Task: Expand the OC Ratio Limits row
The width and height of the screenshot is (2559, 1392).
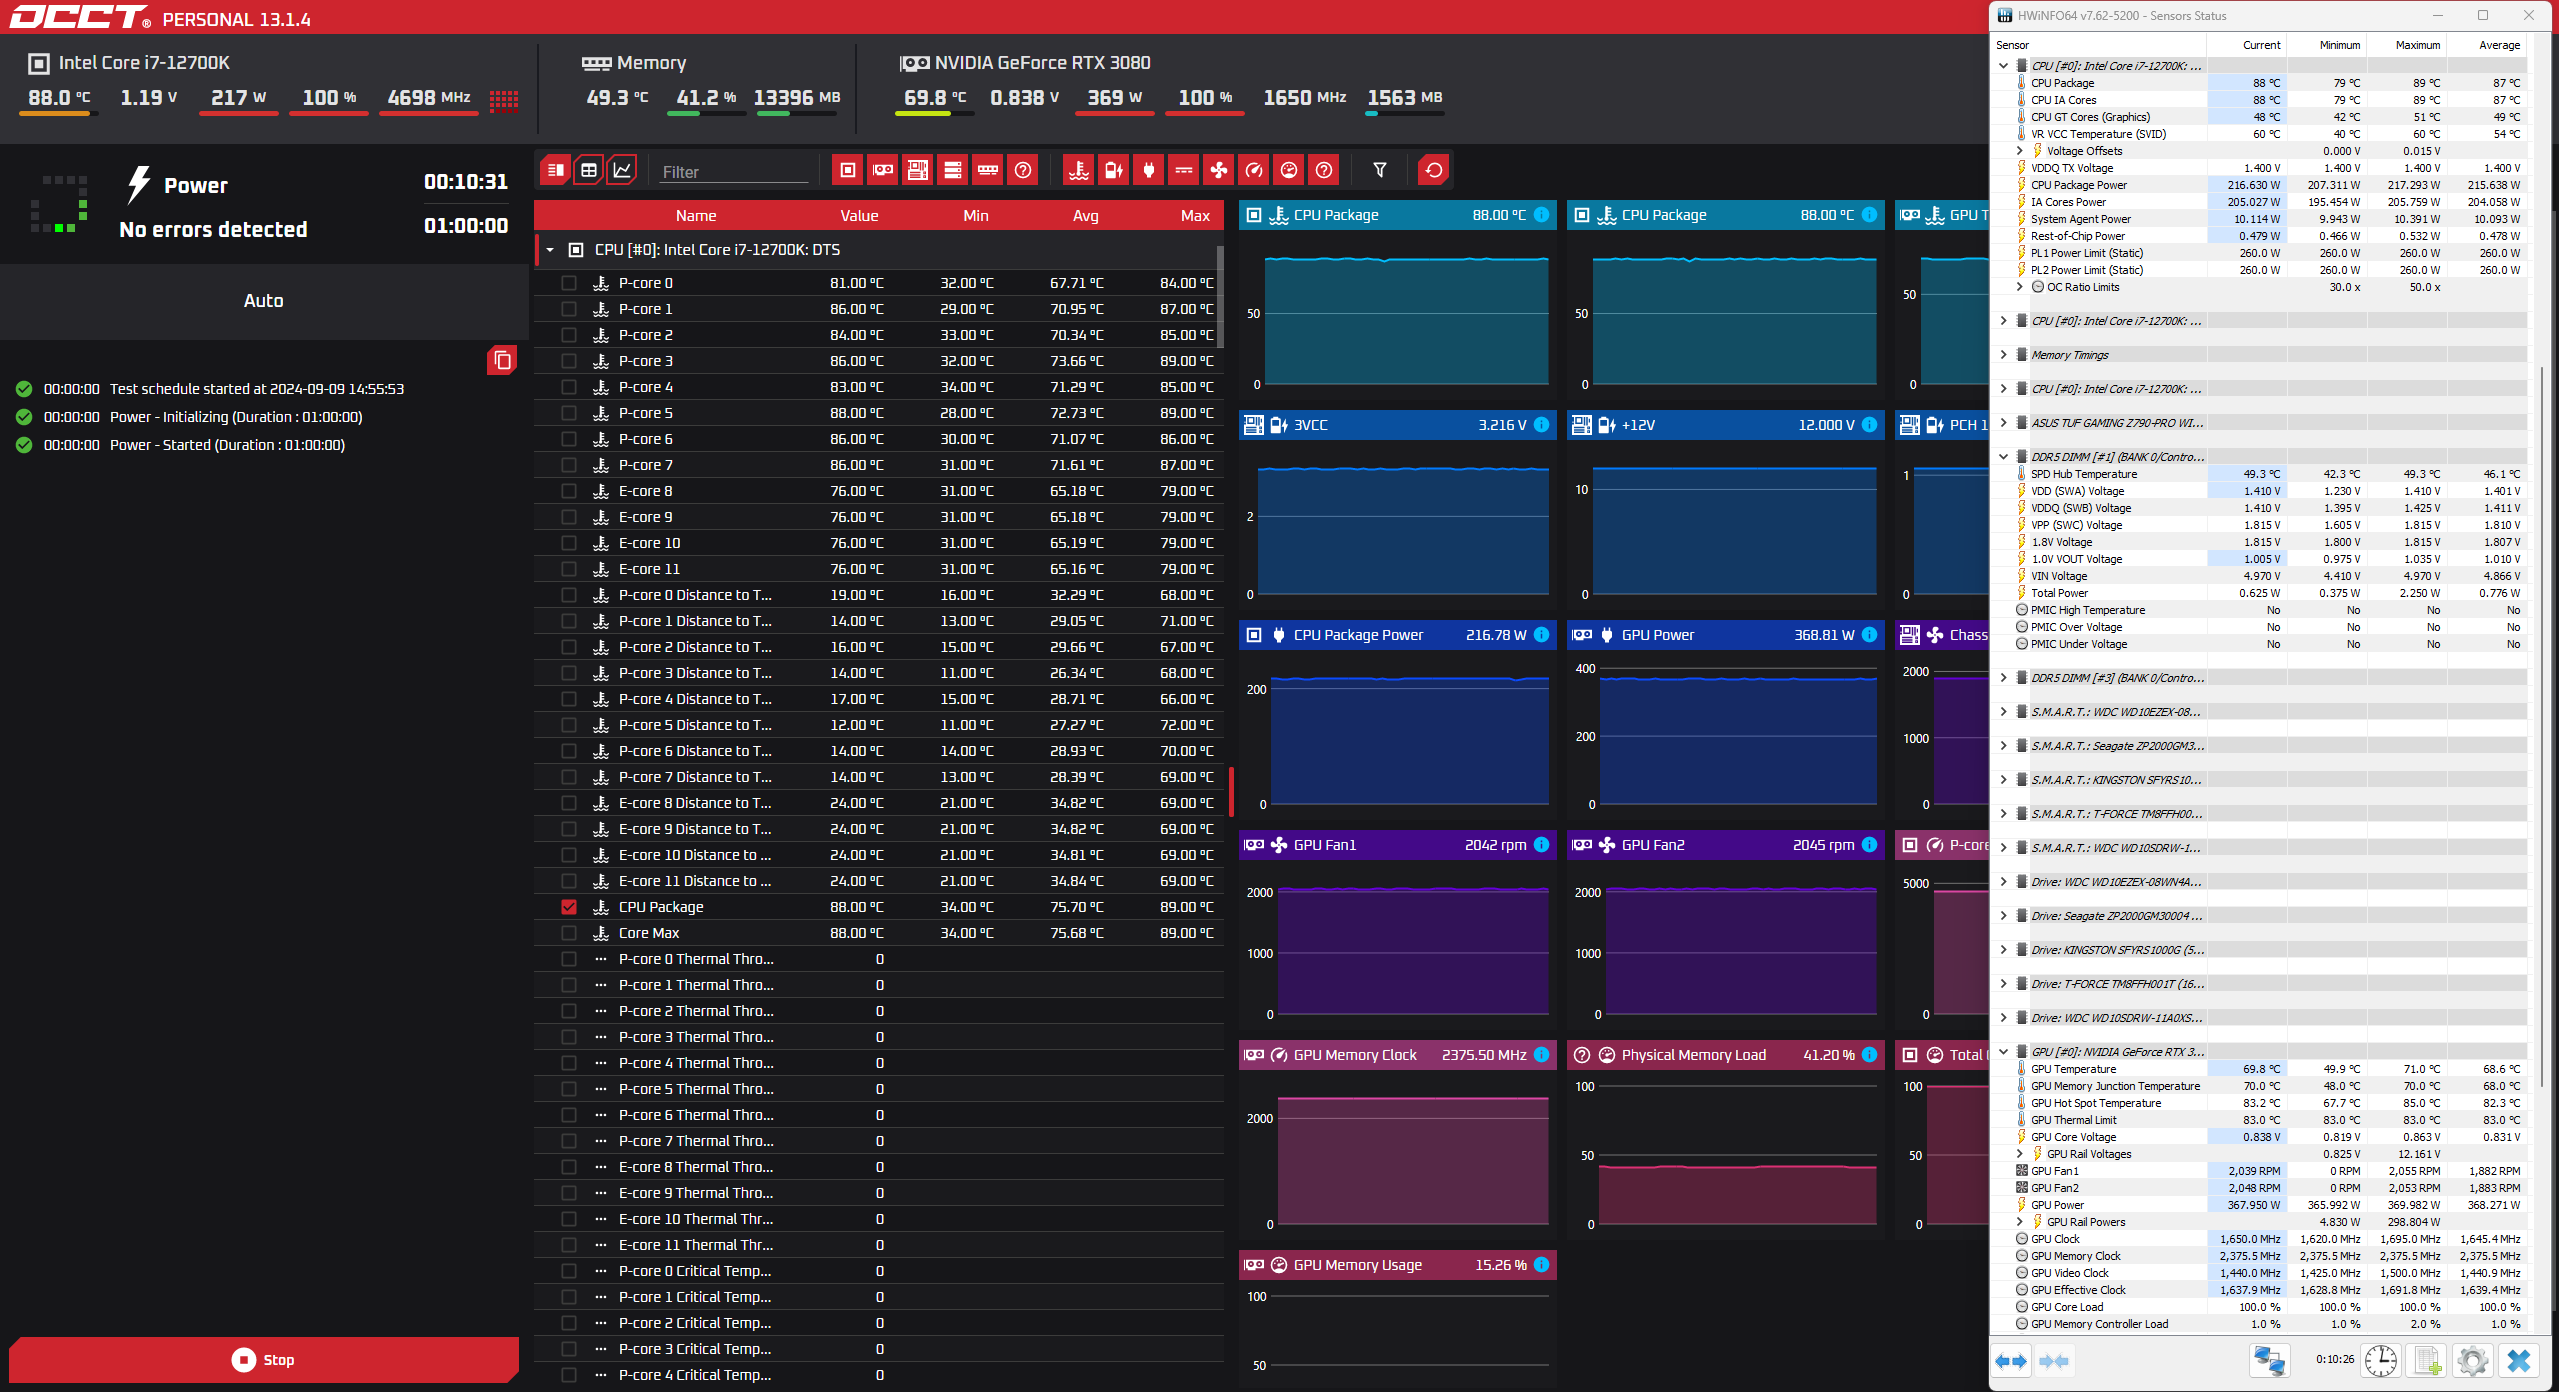Action: tap(2019, 287)
